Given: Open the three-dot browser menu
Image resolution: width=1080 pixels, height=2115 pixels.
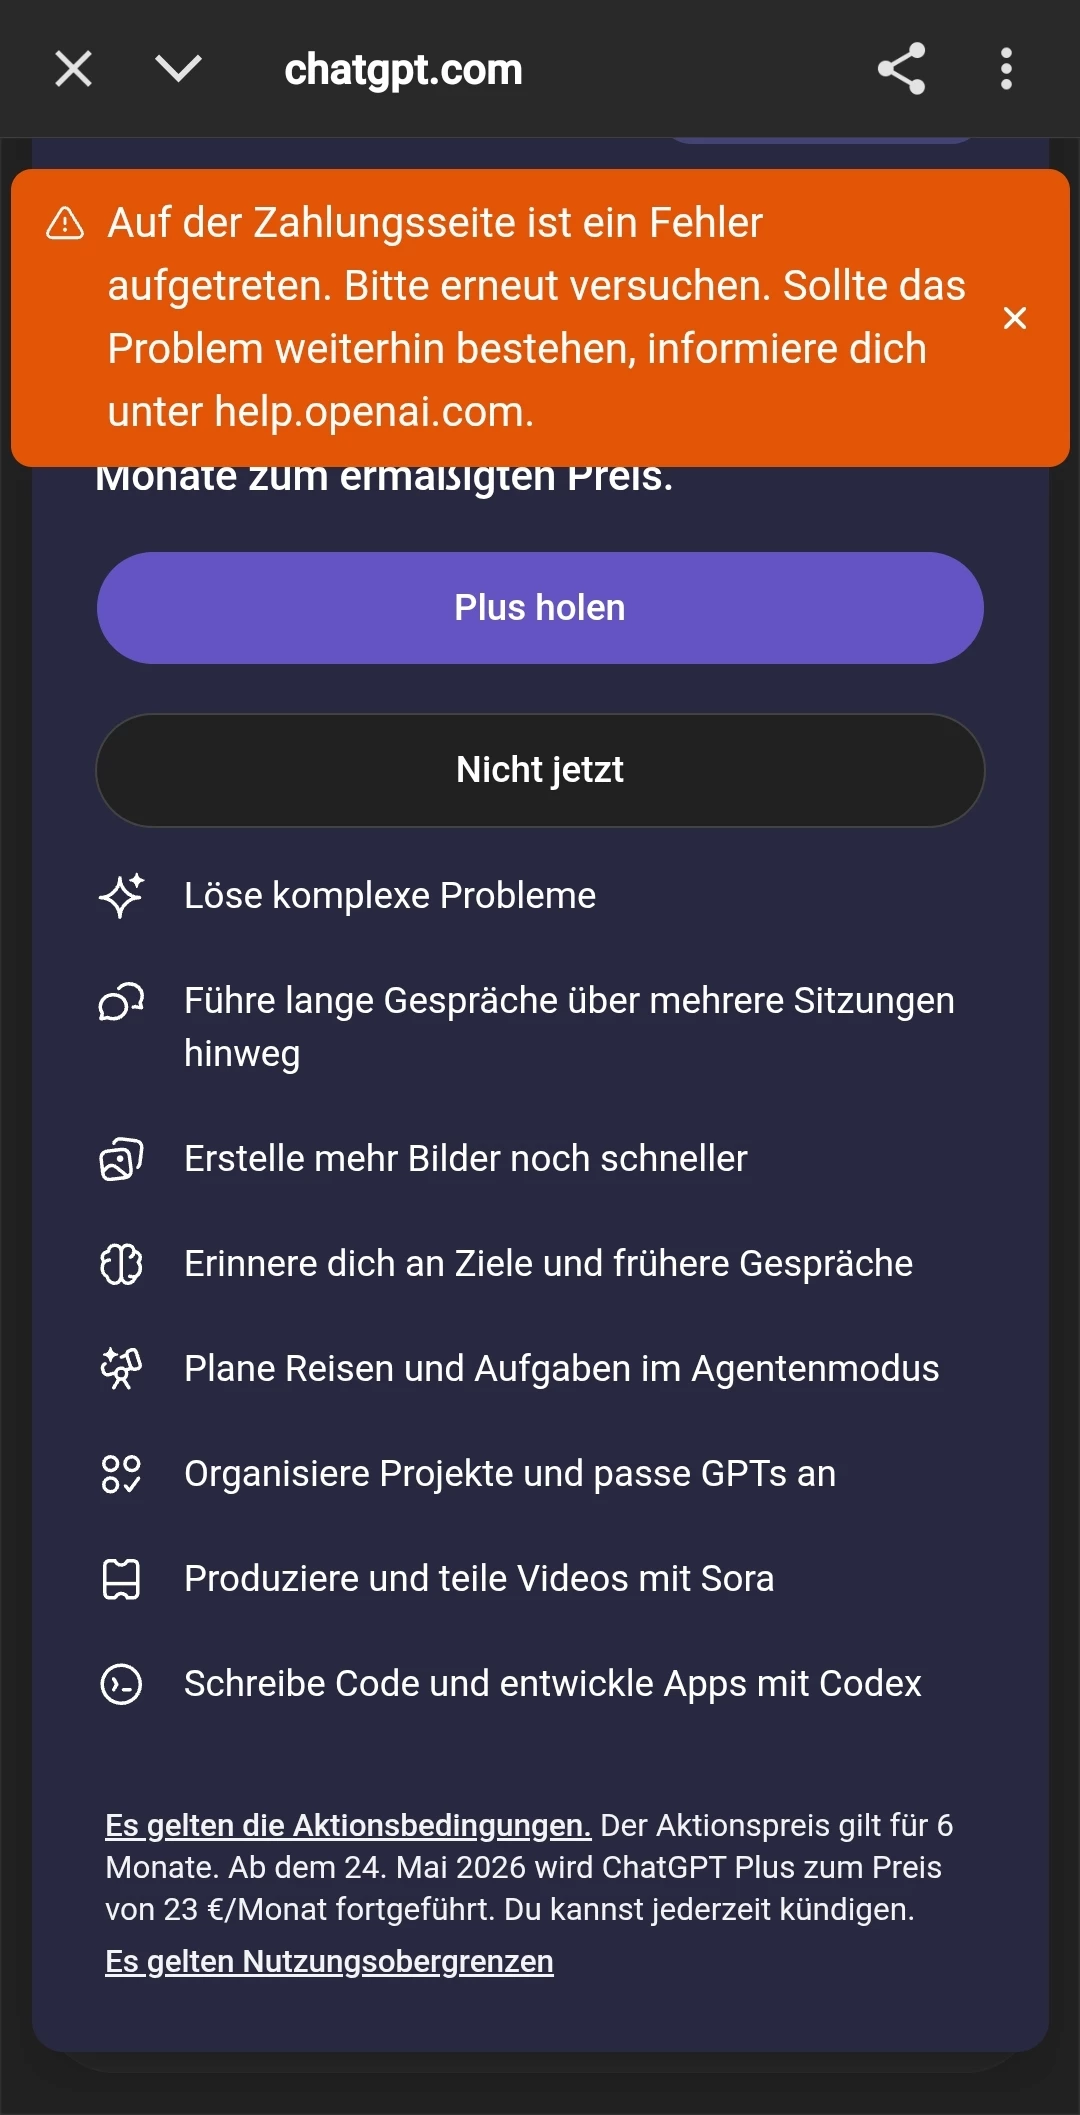Looking at the screenshot, I should 1006,69.
